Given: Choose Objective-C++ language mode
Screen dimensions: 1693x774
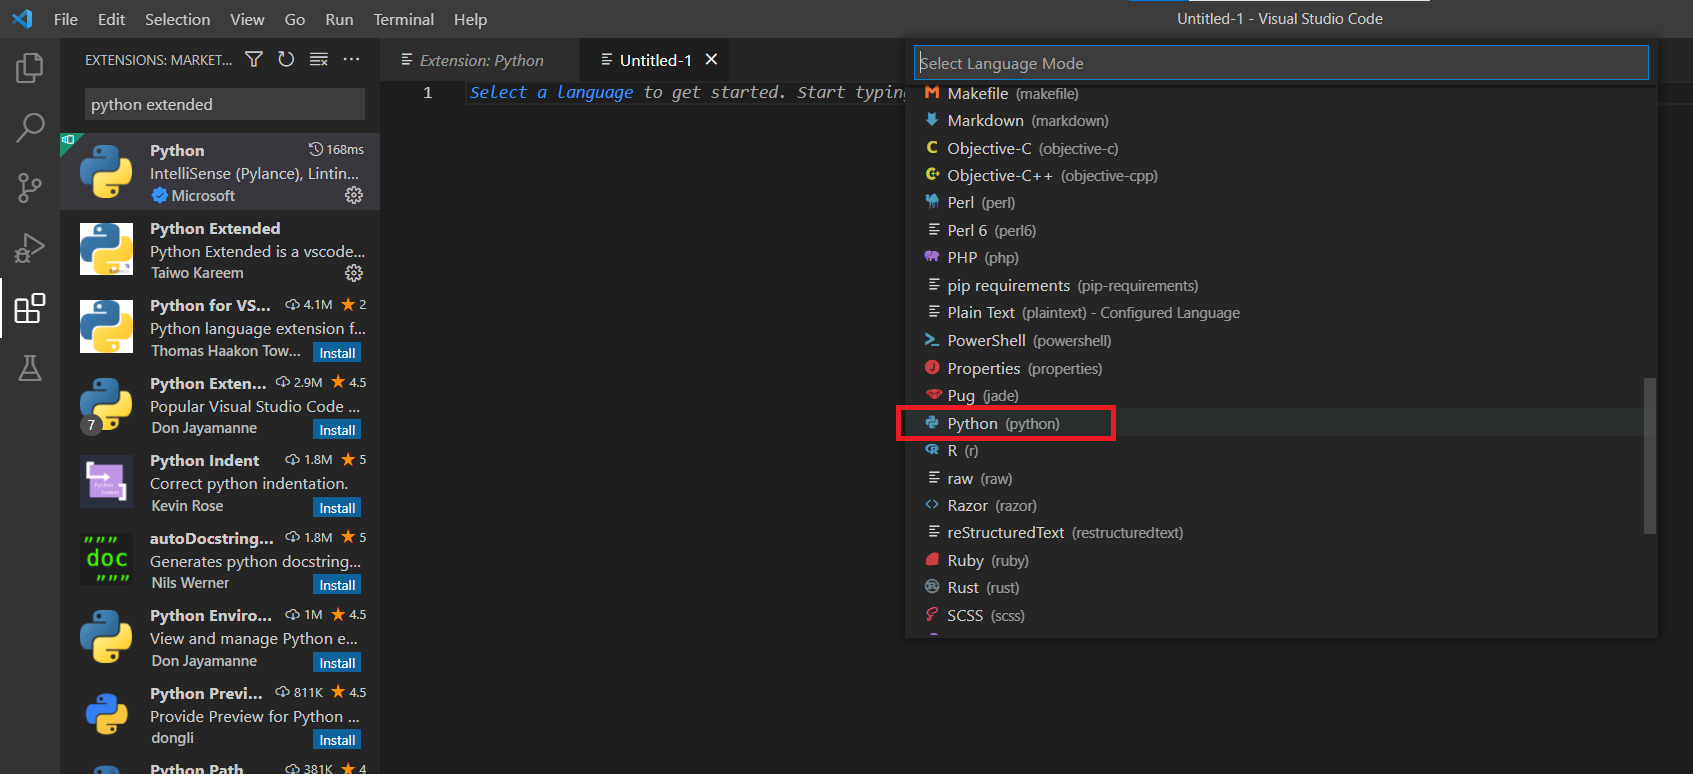Looking at the screenshot, I should [x=1281, y=175].
